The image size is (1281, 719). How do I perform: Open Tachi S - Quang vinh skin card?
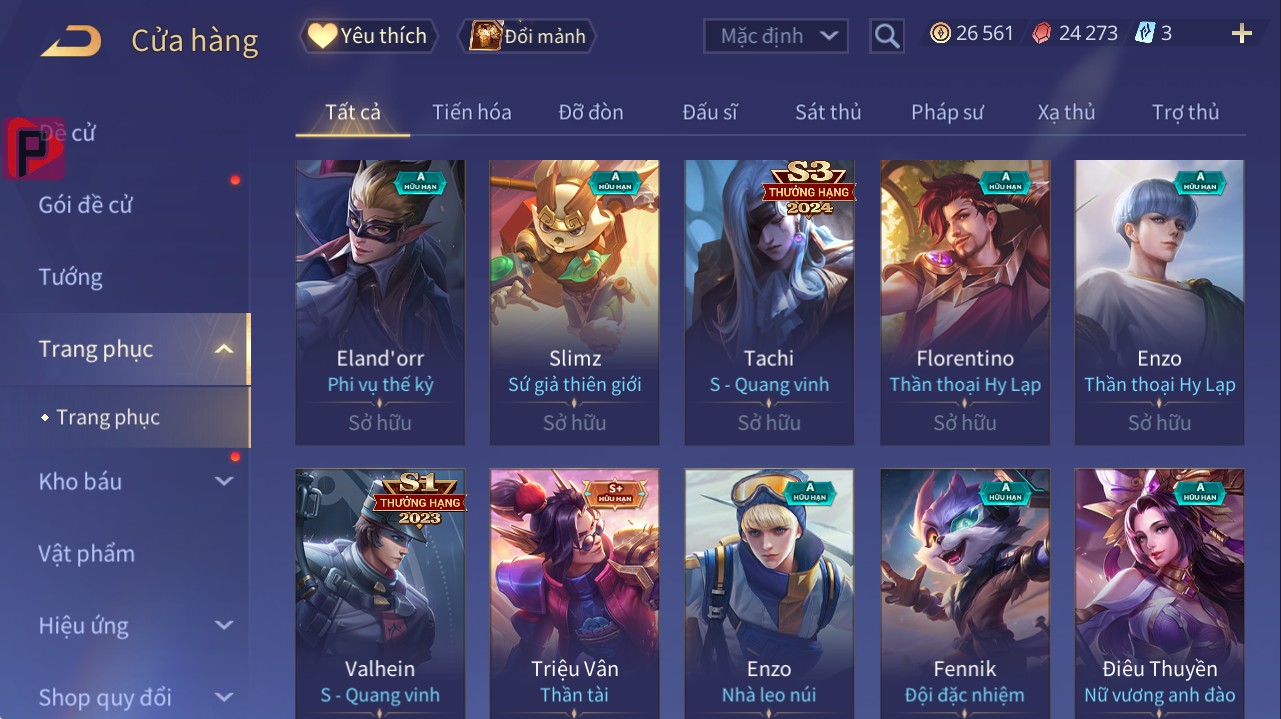pyautogui.click(x=769, y=302)
